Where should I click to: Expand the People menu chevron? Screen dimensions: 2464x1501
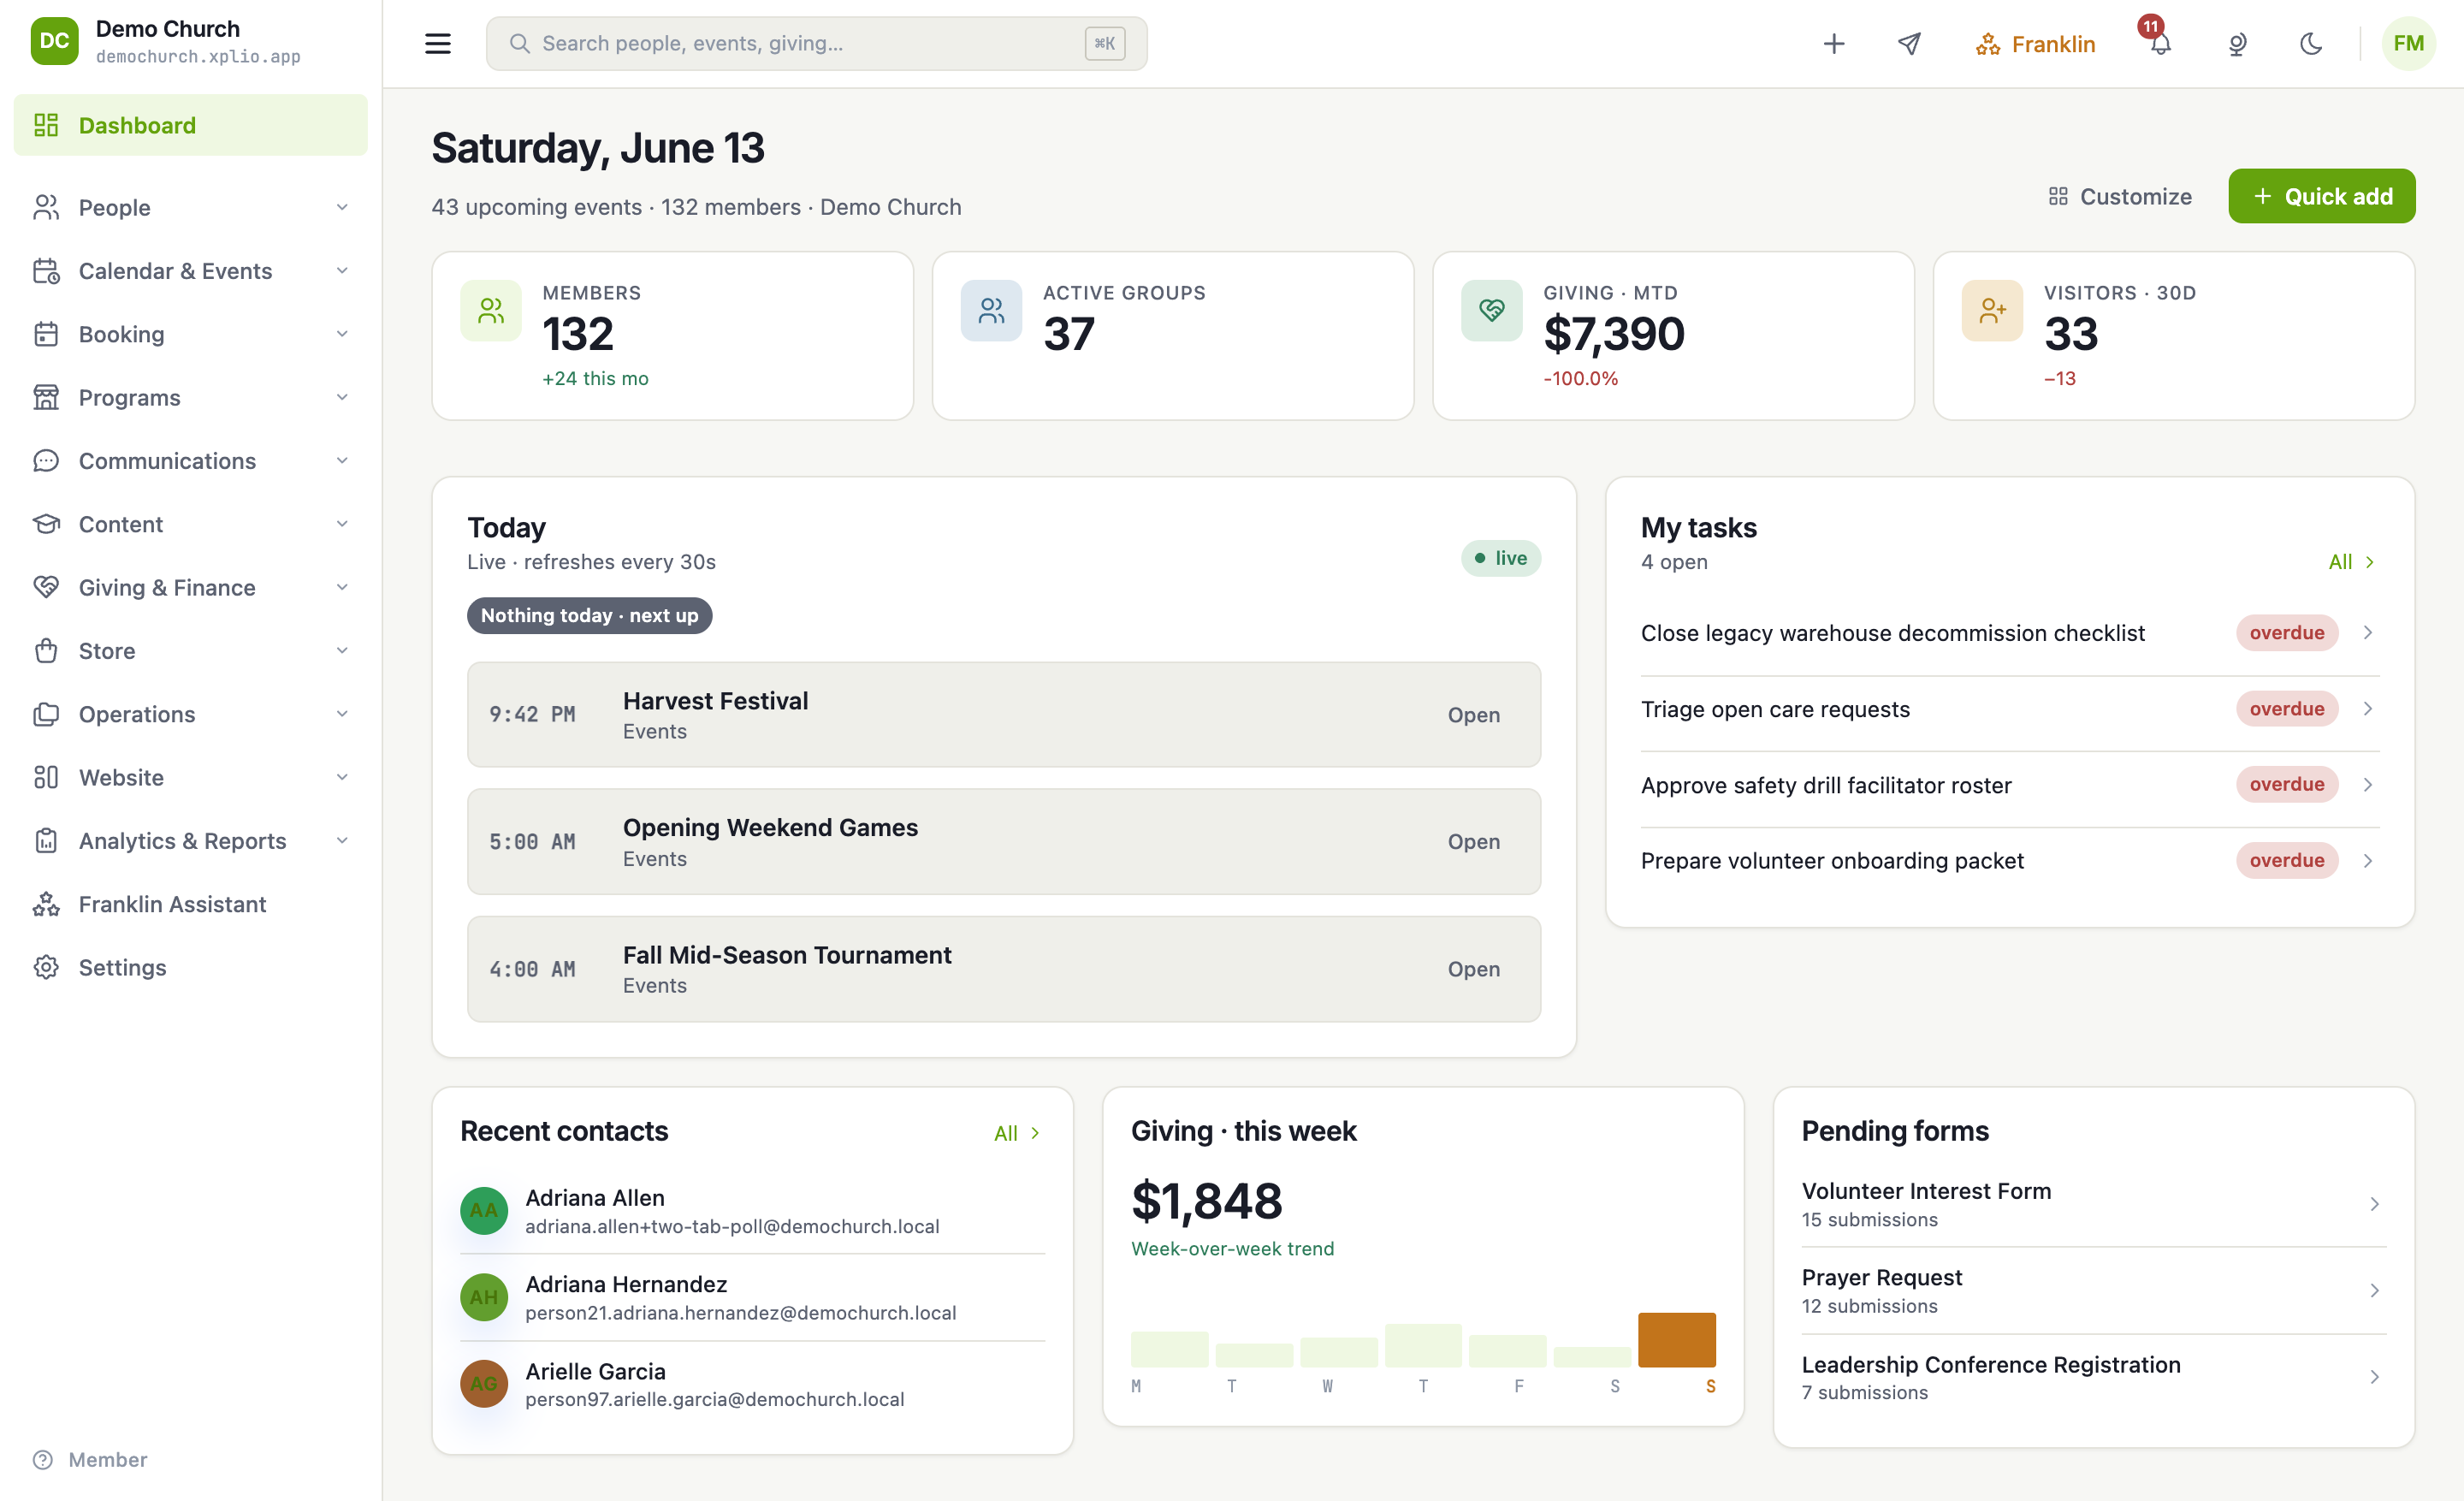point(342,207)
